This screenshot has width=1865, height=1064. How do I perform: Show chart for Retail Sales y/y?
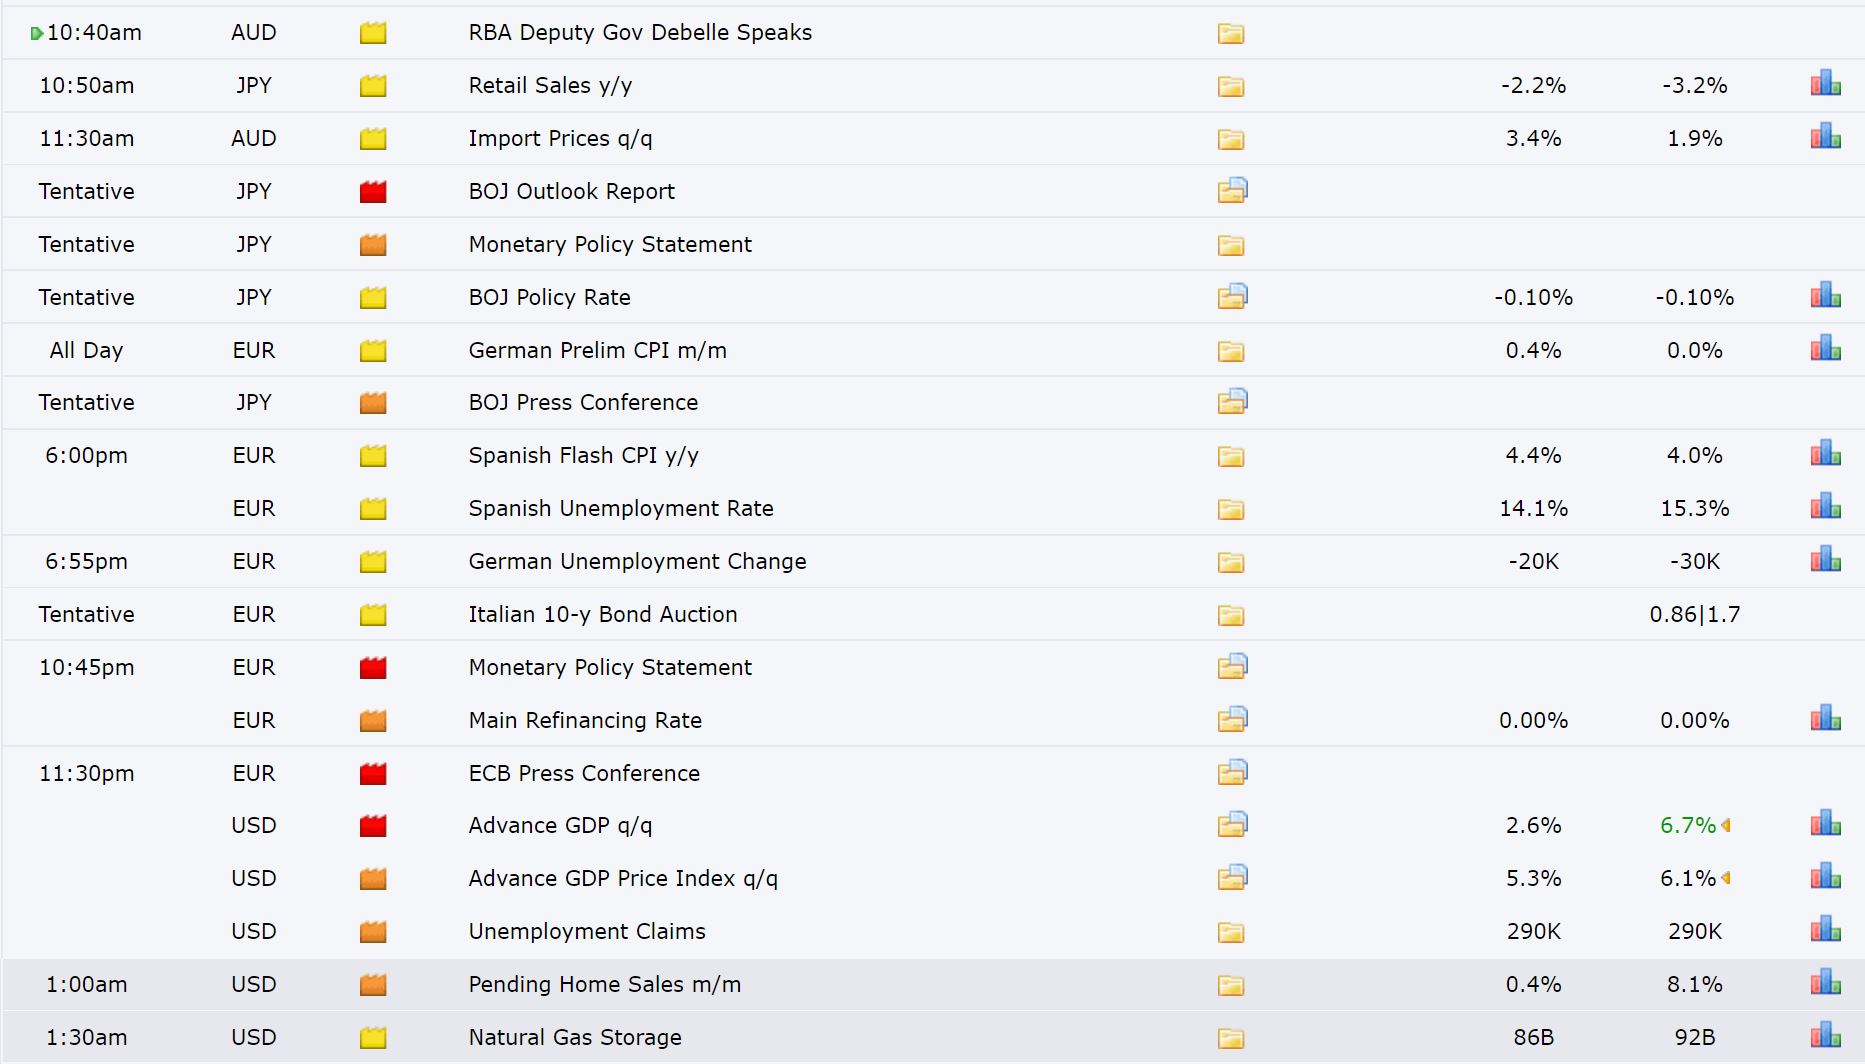point(1825,83)
